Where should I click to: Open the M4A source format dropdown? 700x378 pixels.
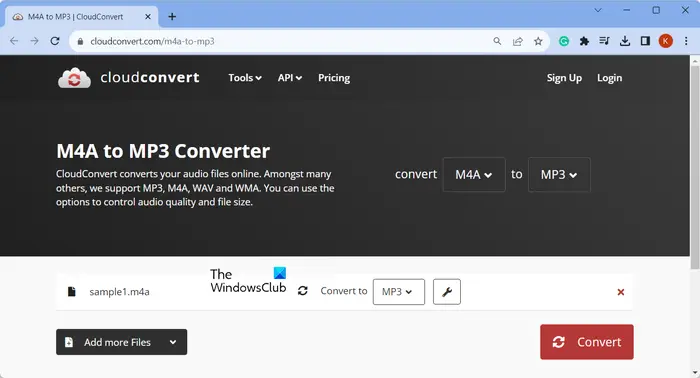click(474, 174)
